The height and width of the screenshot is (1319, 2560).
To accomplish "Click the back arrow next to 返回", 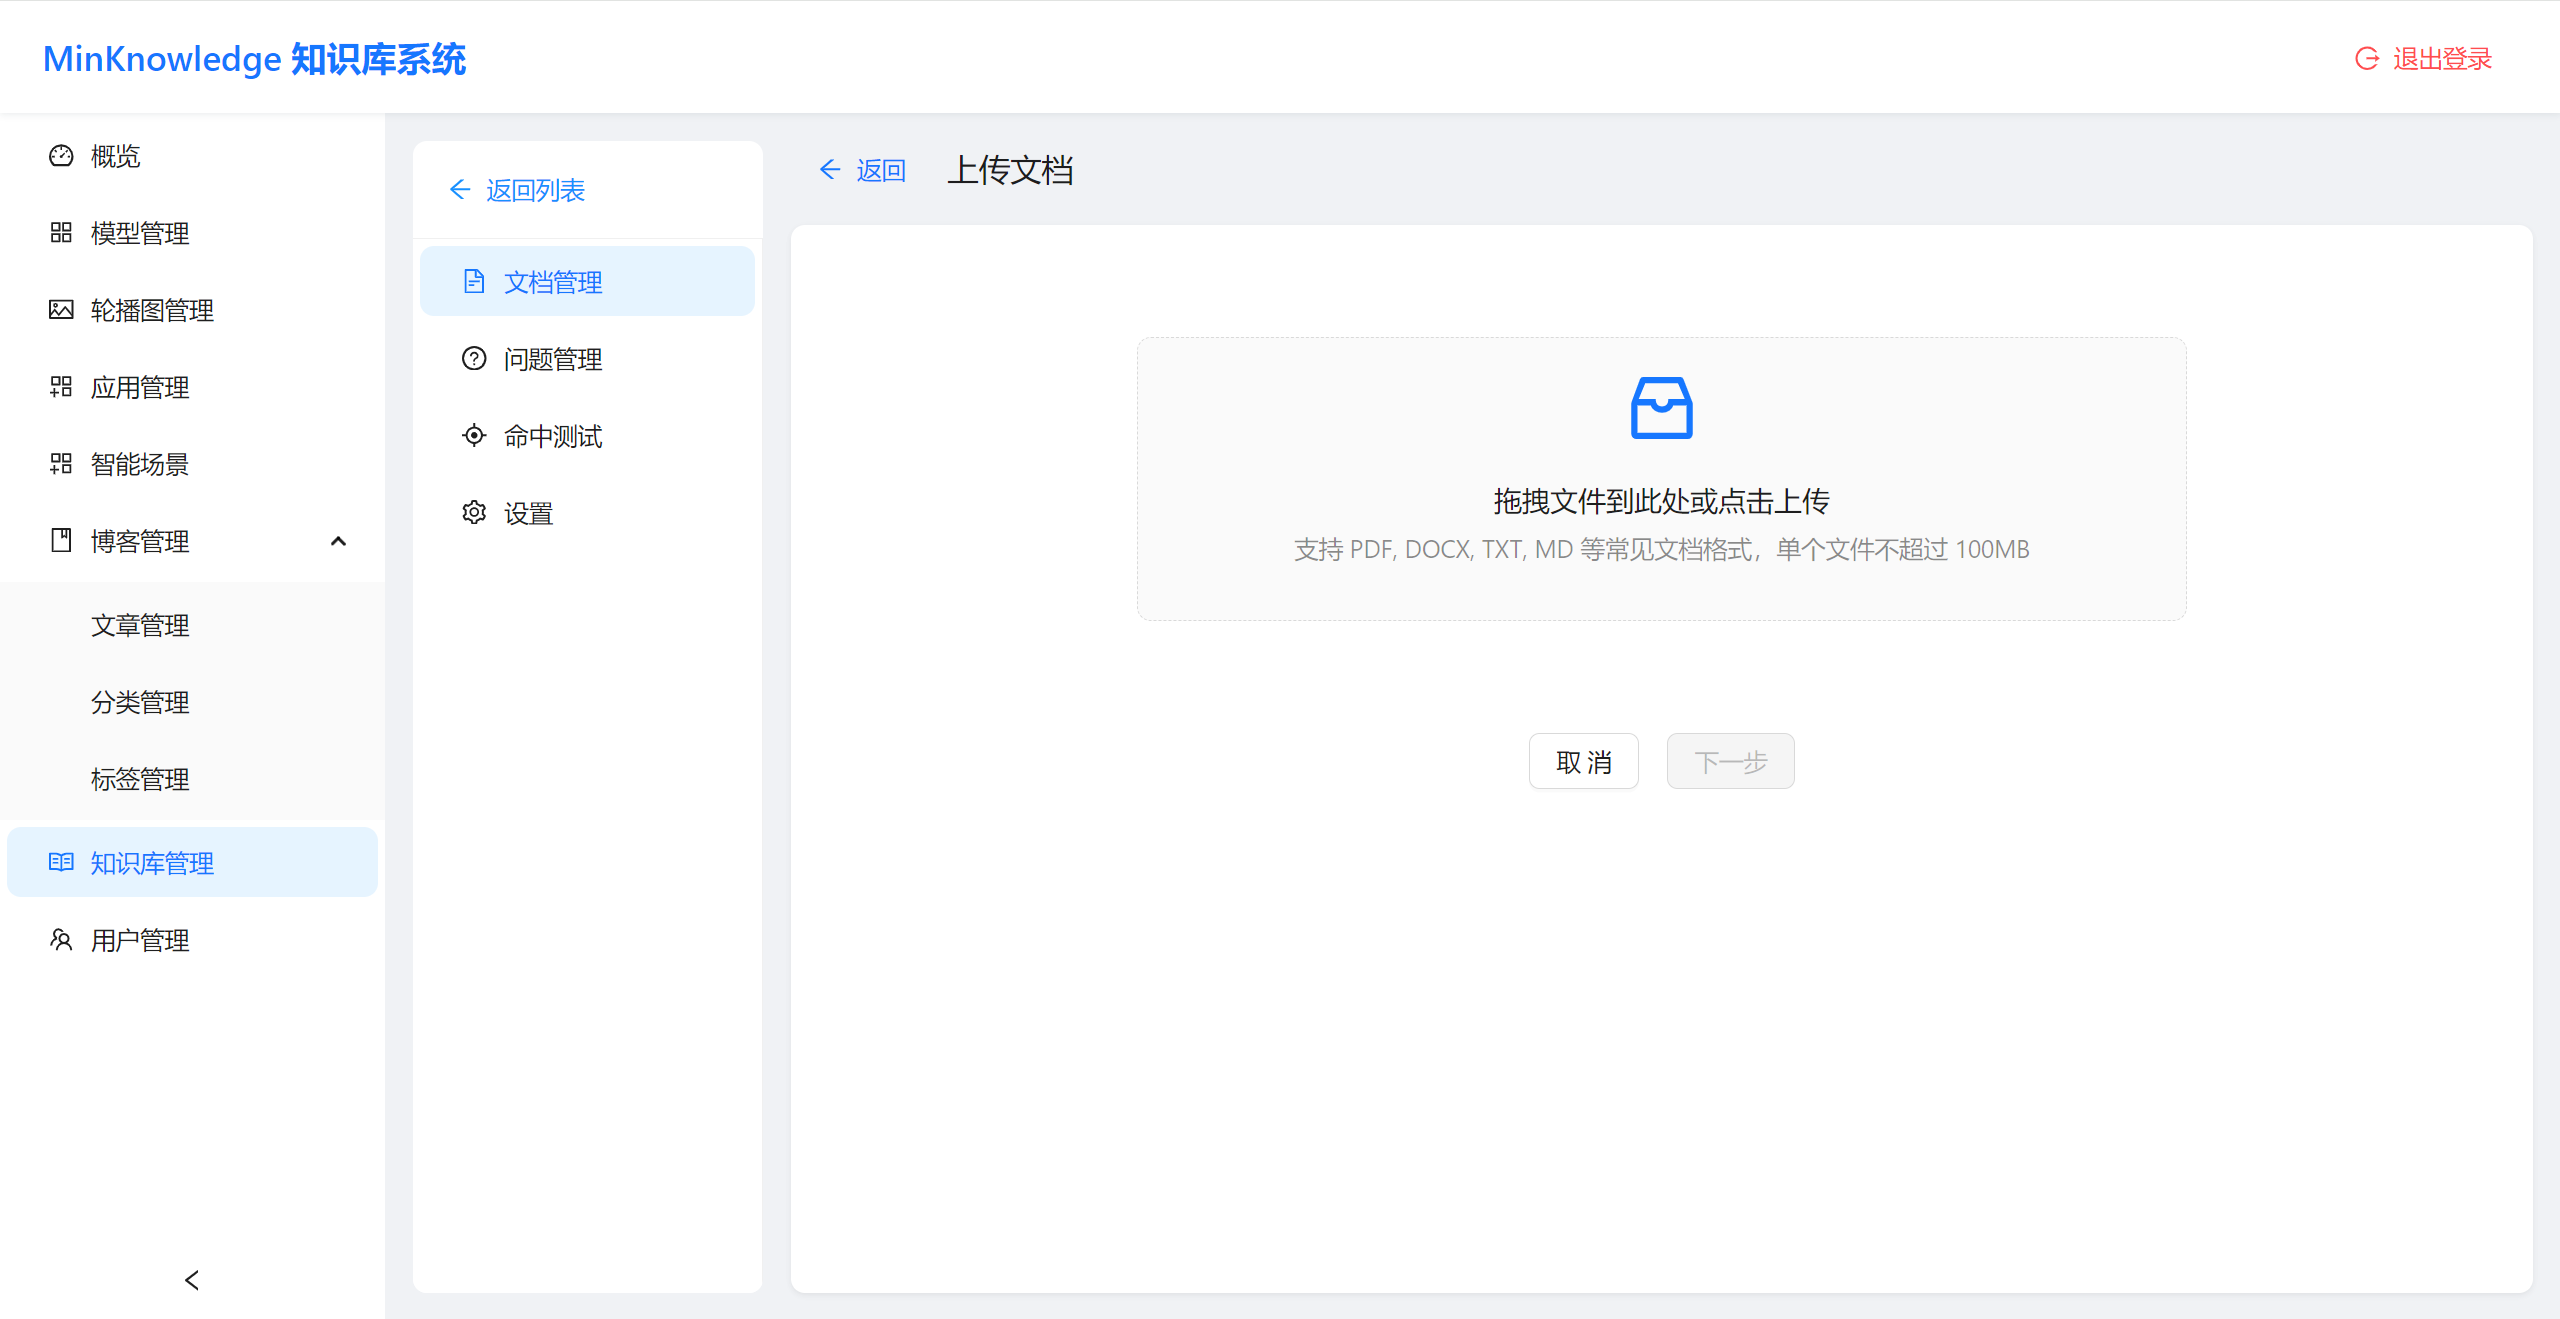I will [830, 170].
